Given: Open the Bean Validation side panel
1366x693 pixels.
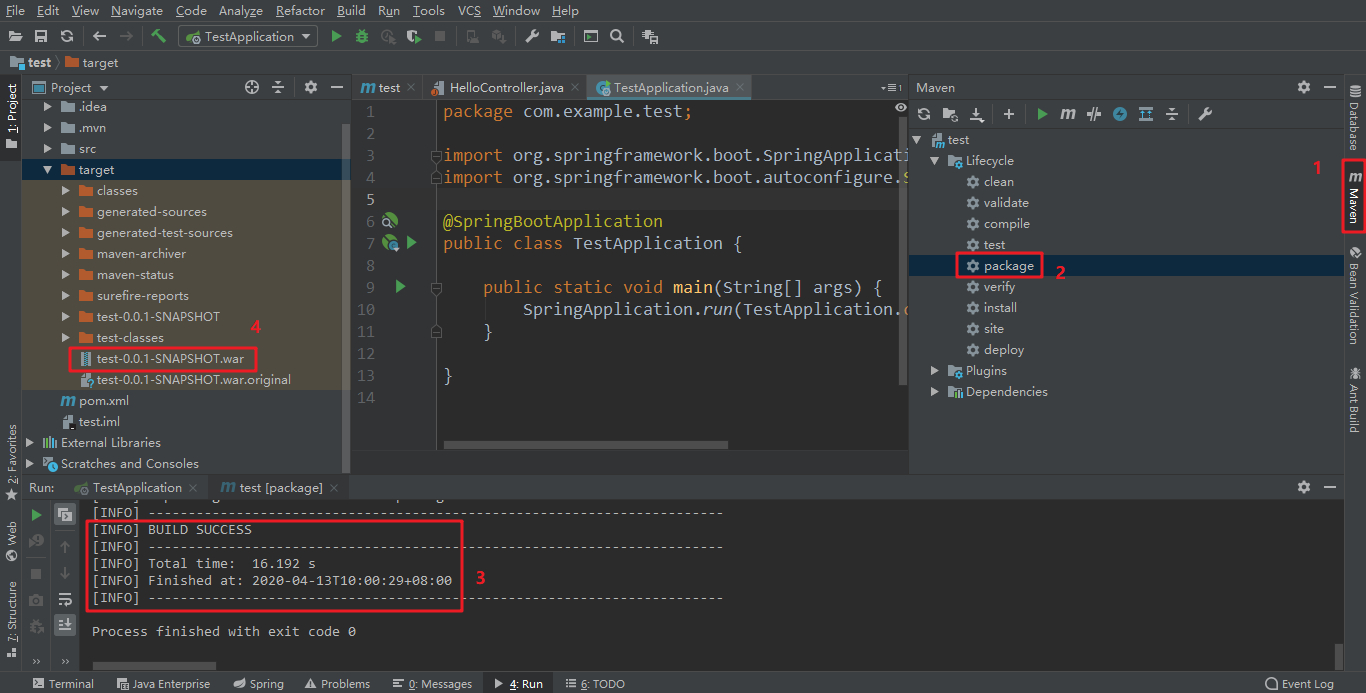Looking at the screenshot, I should [x=1355, y=295].
